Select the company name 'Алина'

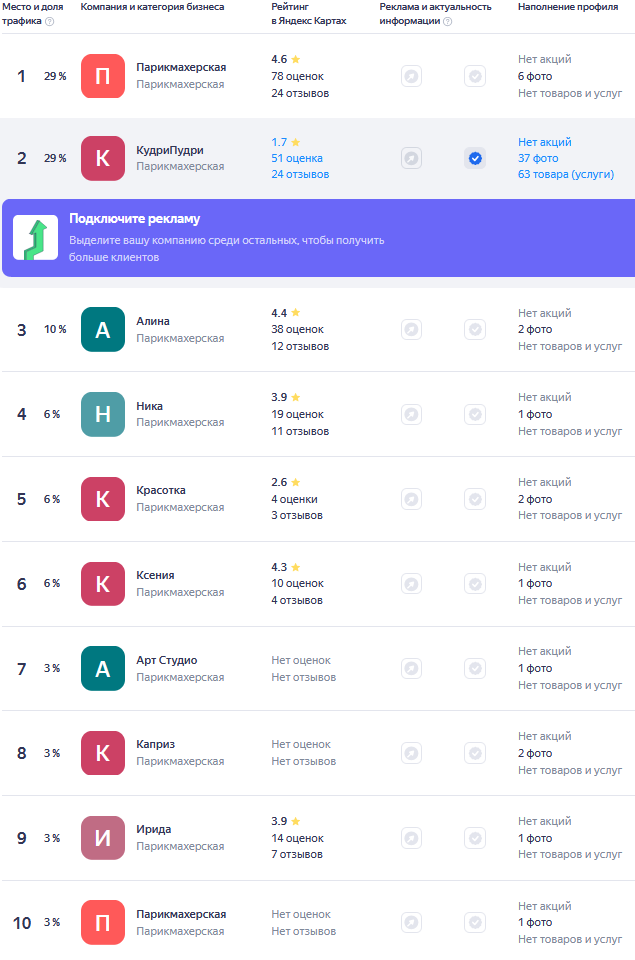click(x=152, y=321)
